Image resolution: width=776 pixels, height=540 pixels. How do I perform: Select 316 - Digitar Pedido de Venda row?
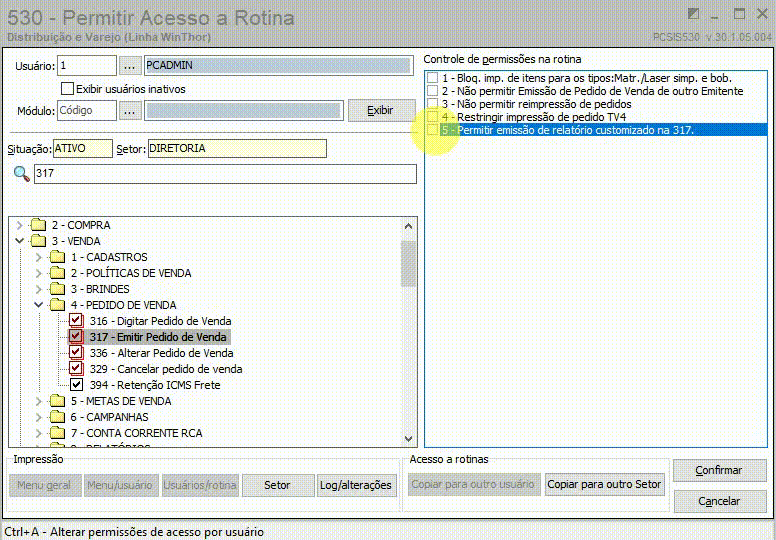tap(160, 321)
